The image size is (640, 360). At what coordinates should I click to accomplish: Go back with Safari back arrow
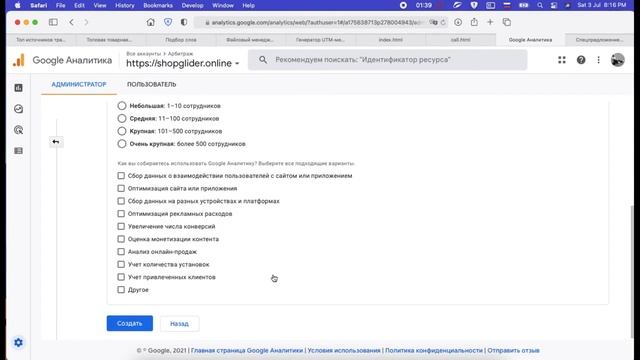pos(71,22)
